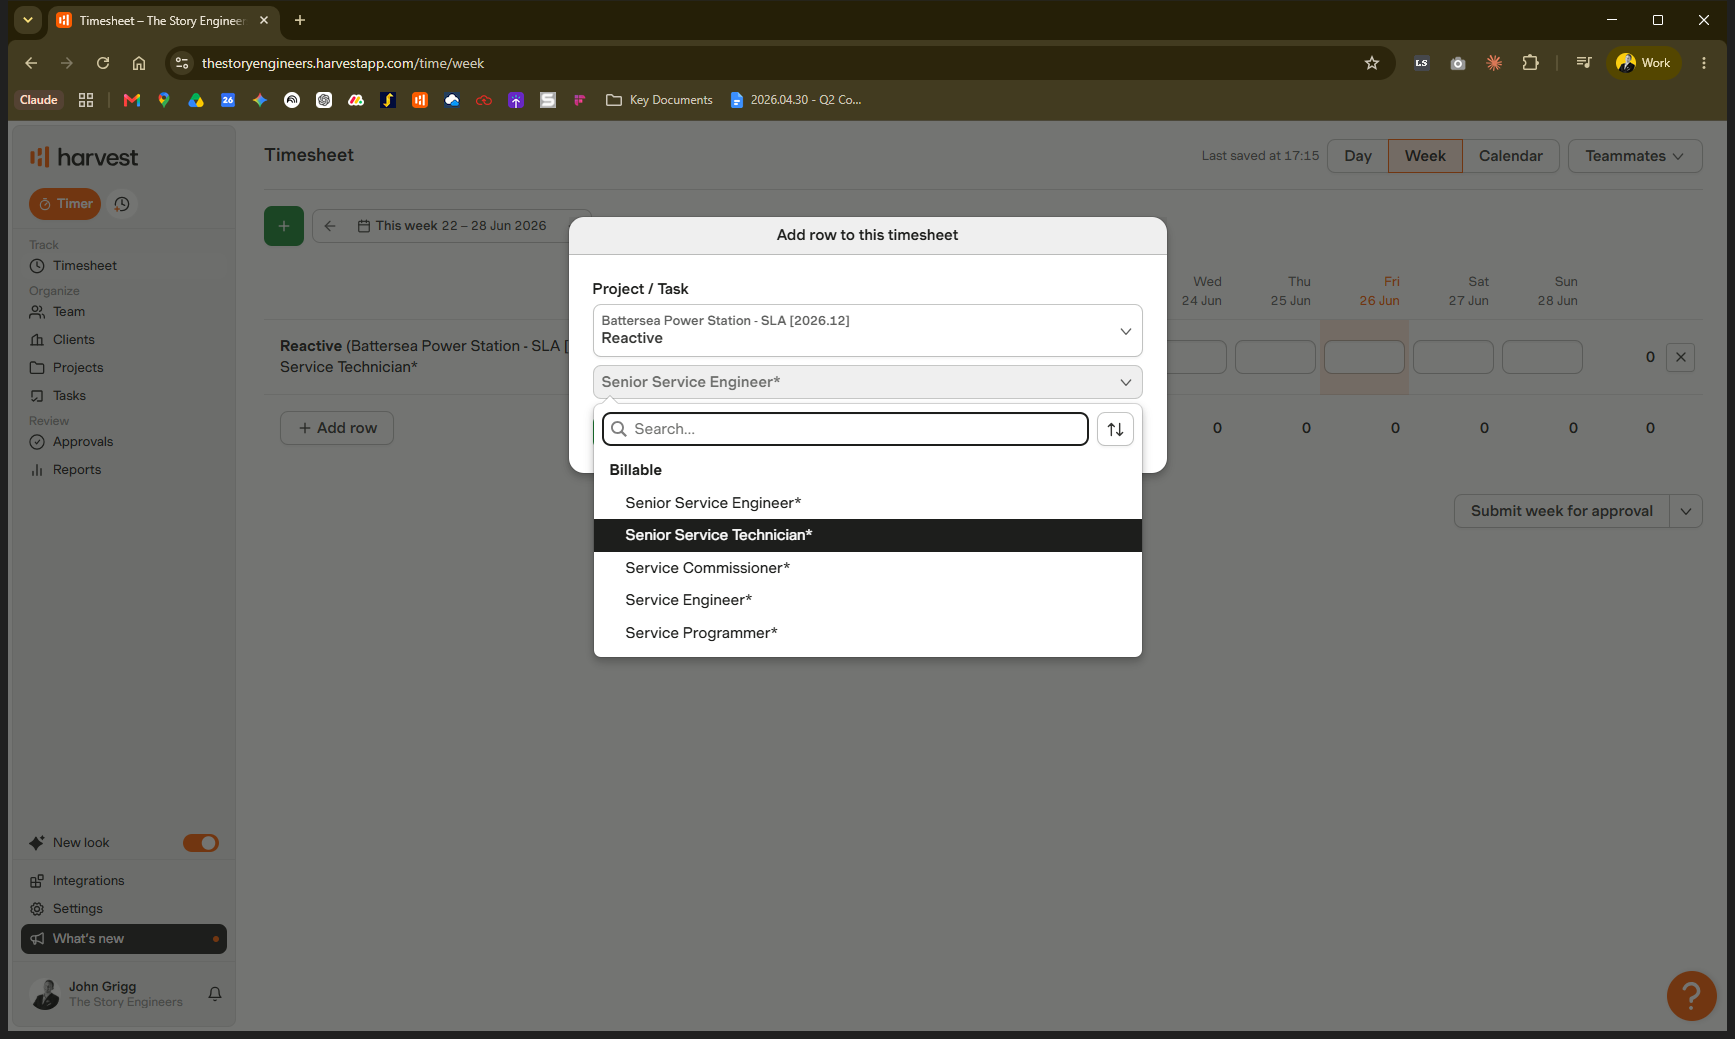
Task: Toggle the New look switch
Action: click(201, 843)
